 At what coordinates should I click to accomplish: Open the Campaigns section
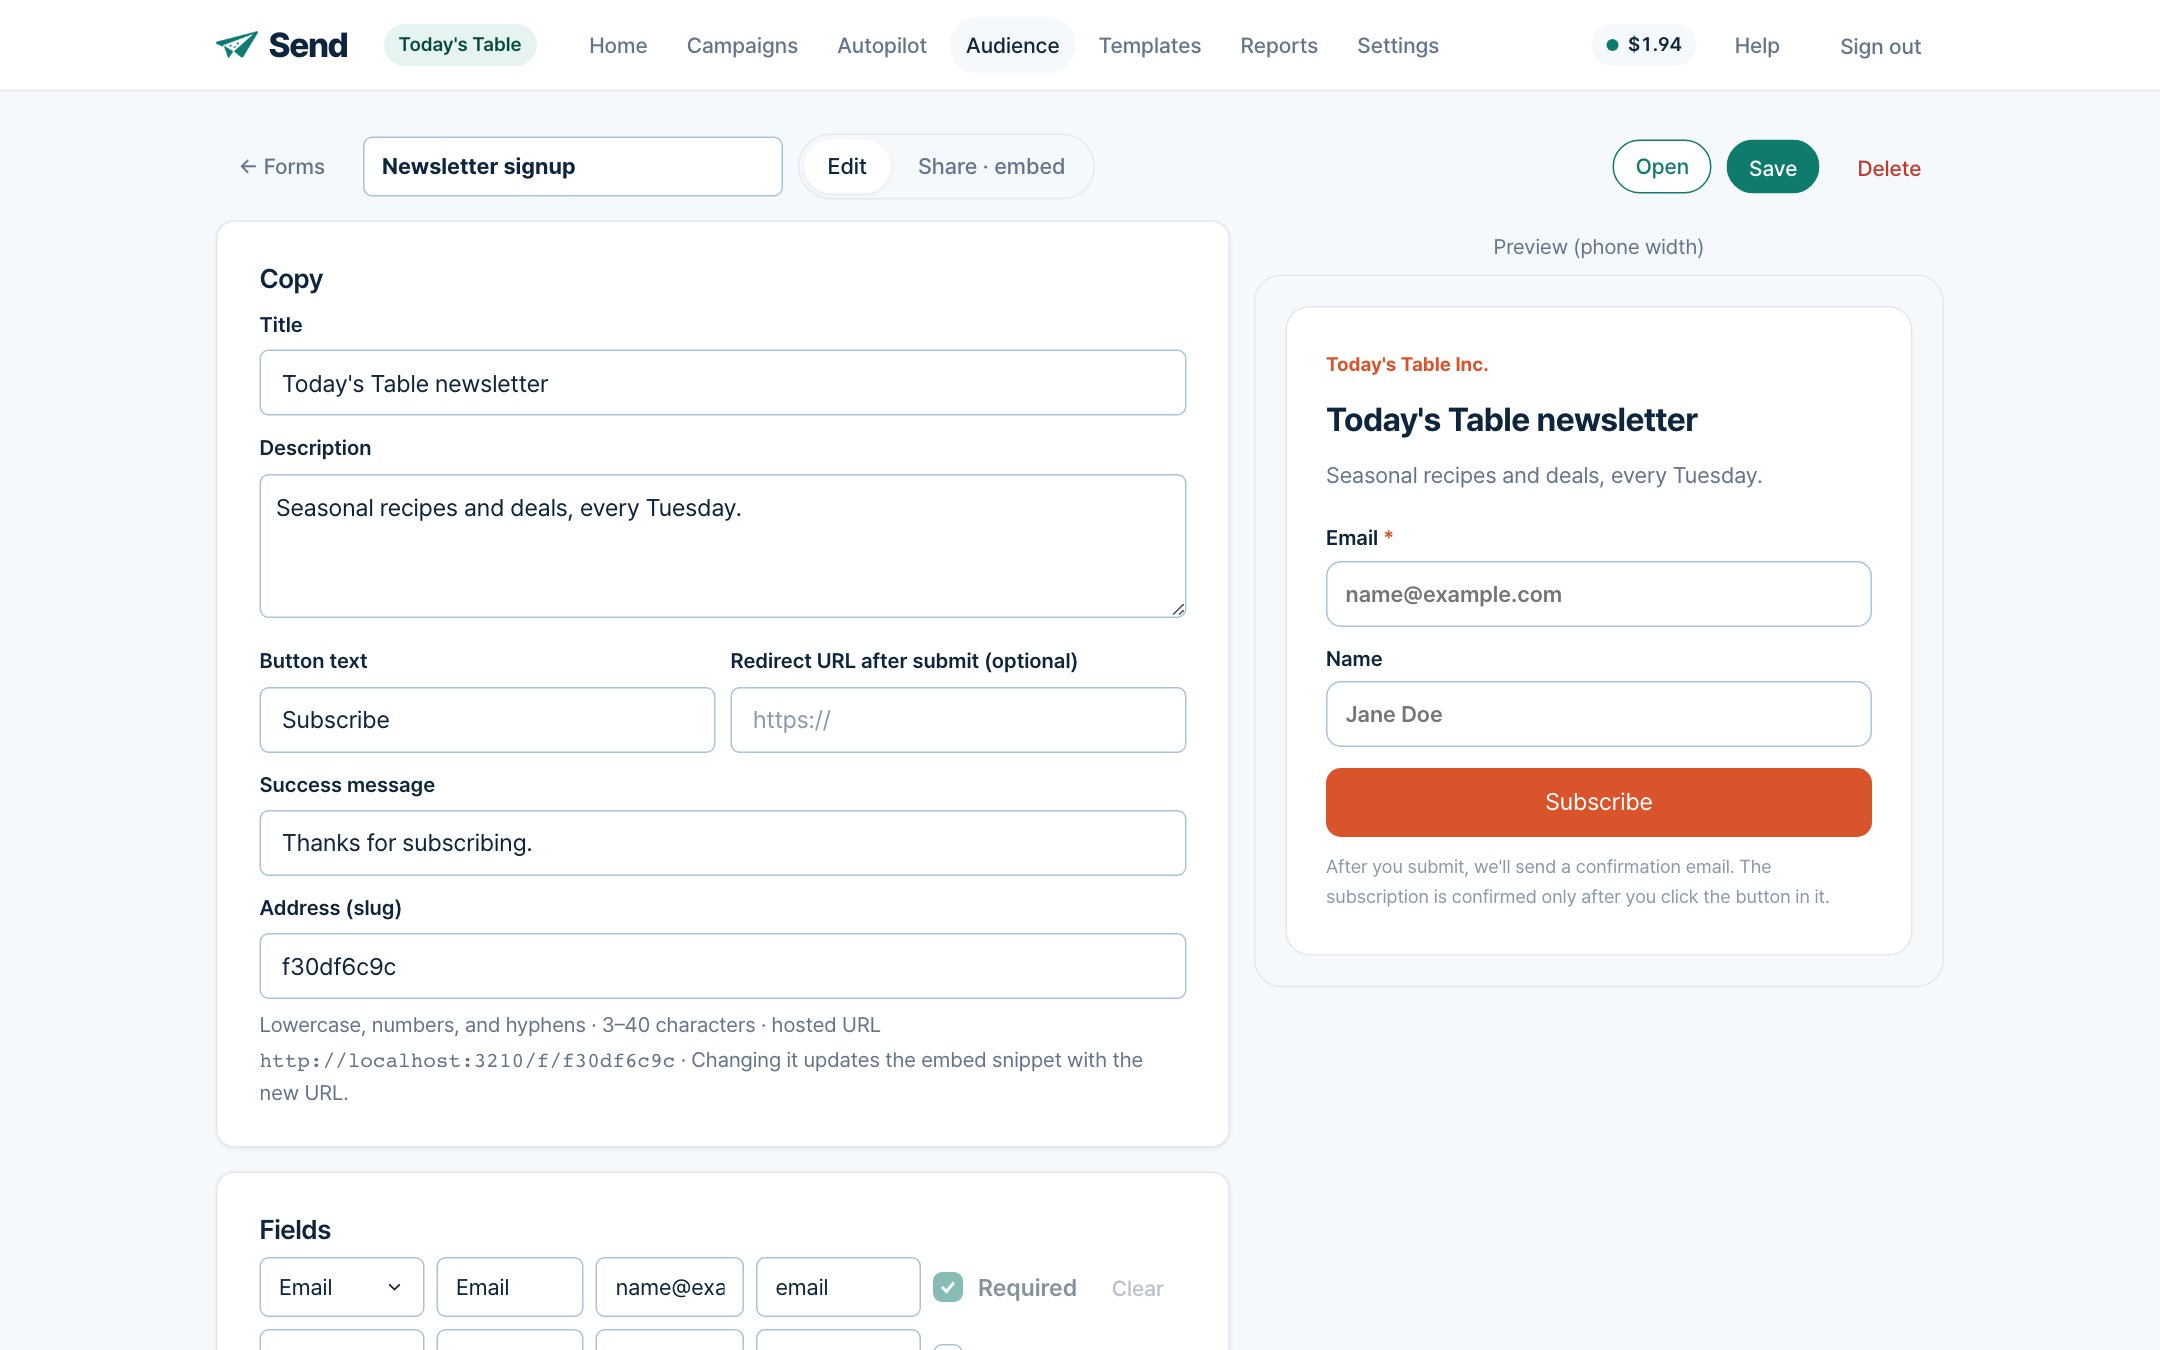tap(742, 46)
